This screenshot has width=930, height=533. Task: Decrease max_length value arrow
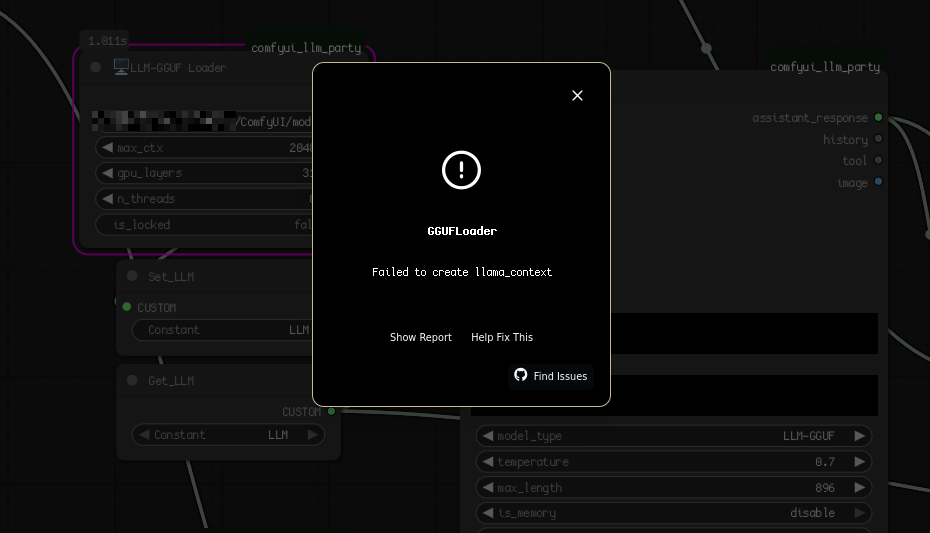(x=488, y=487)
